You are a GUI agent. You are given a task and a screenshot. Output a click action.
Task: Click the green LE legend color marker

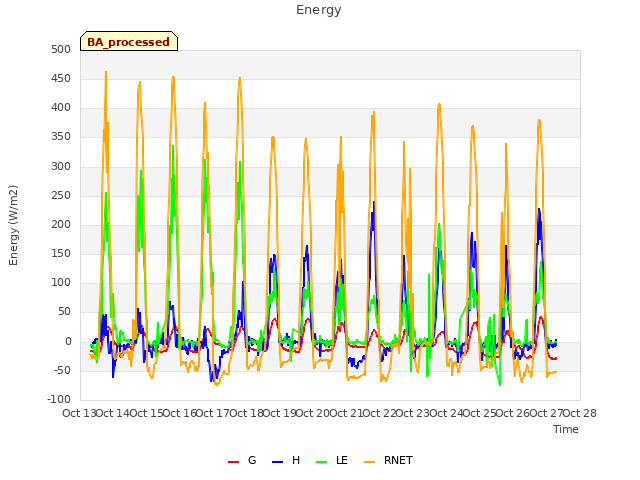[x=321, y=462]
